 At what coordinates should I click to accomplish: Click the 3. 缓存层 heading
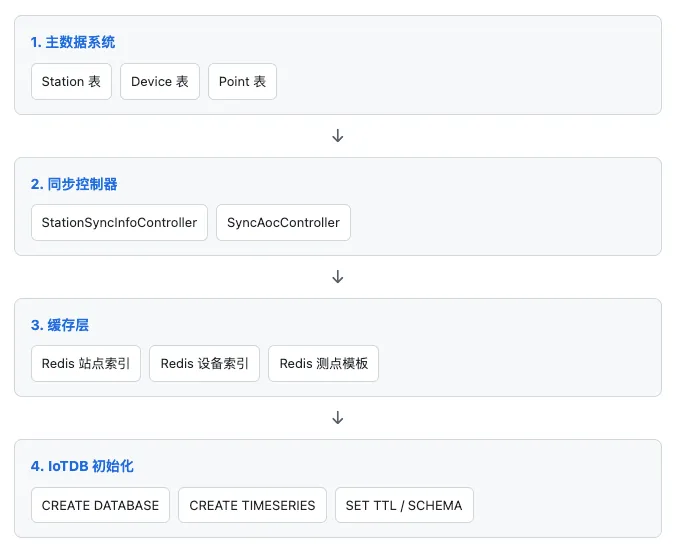(x=60, y=325)
